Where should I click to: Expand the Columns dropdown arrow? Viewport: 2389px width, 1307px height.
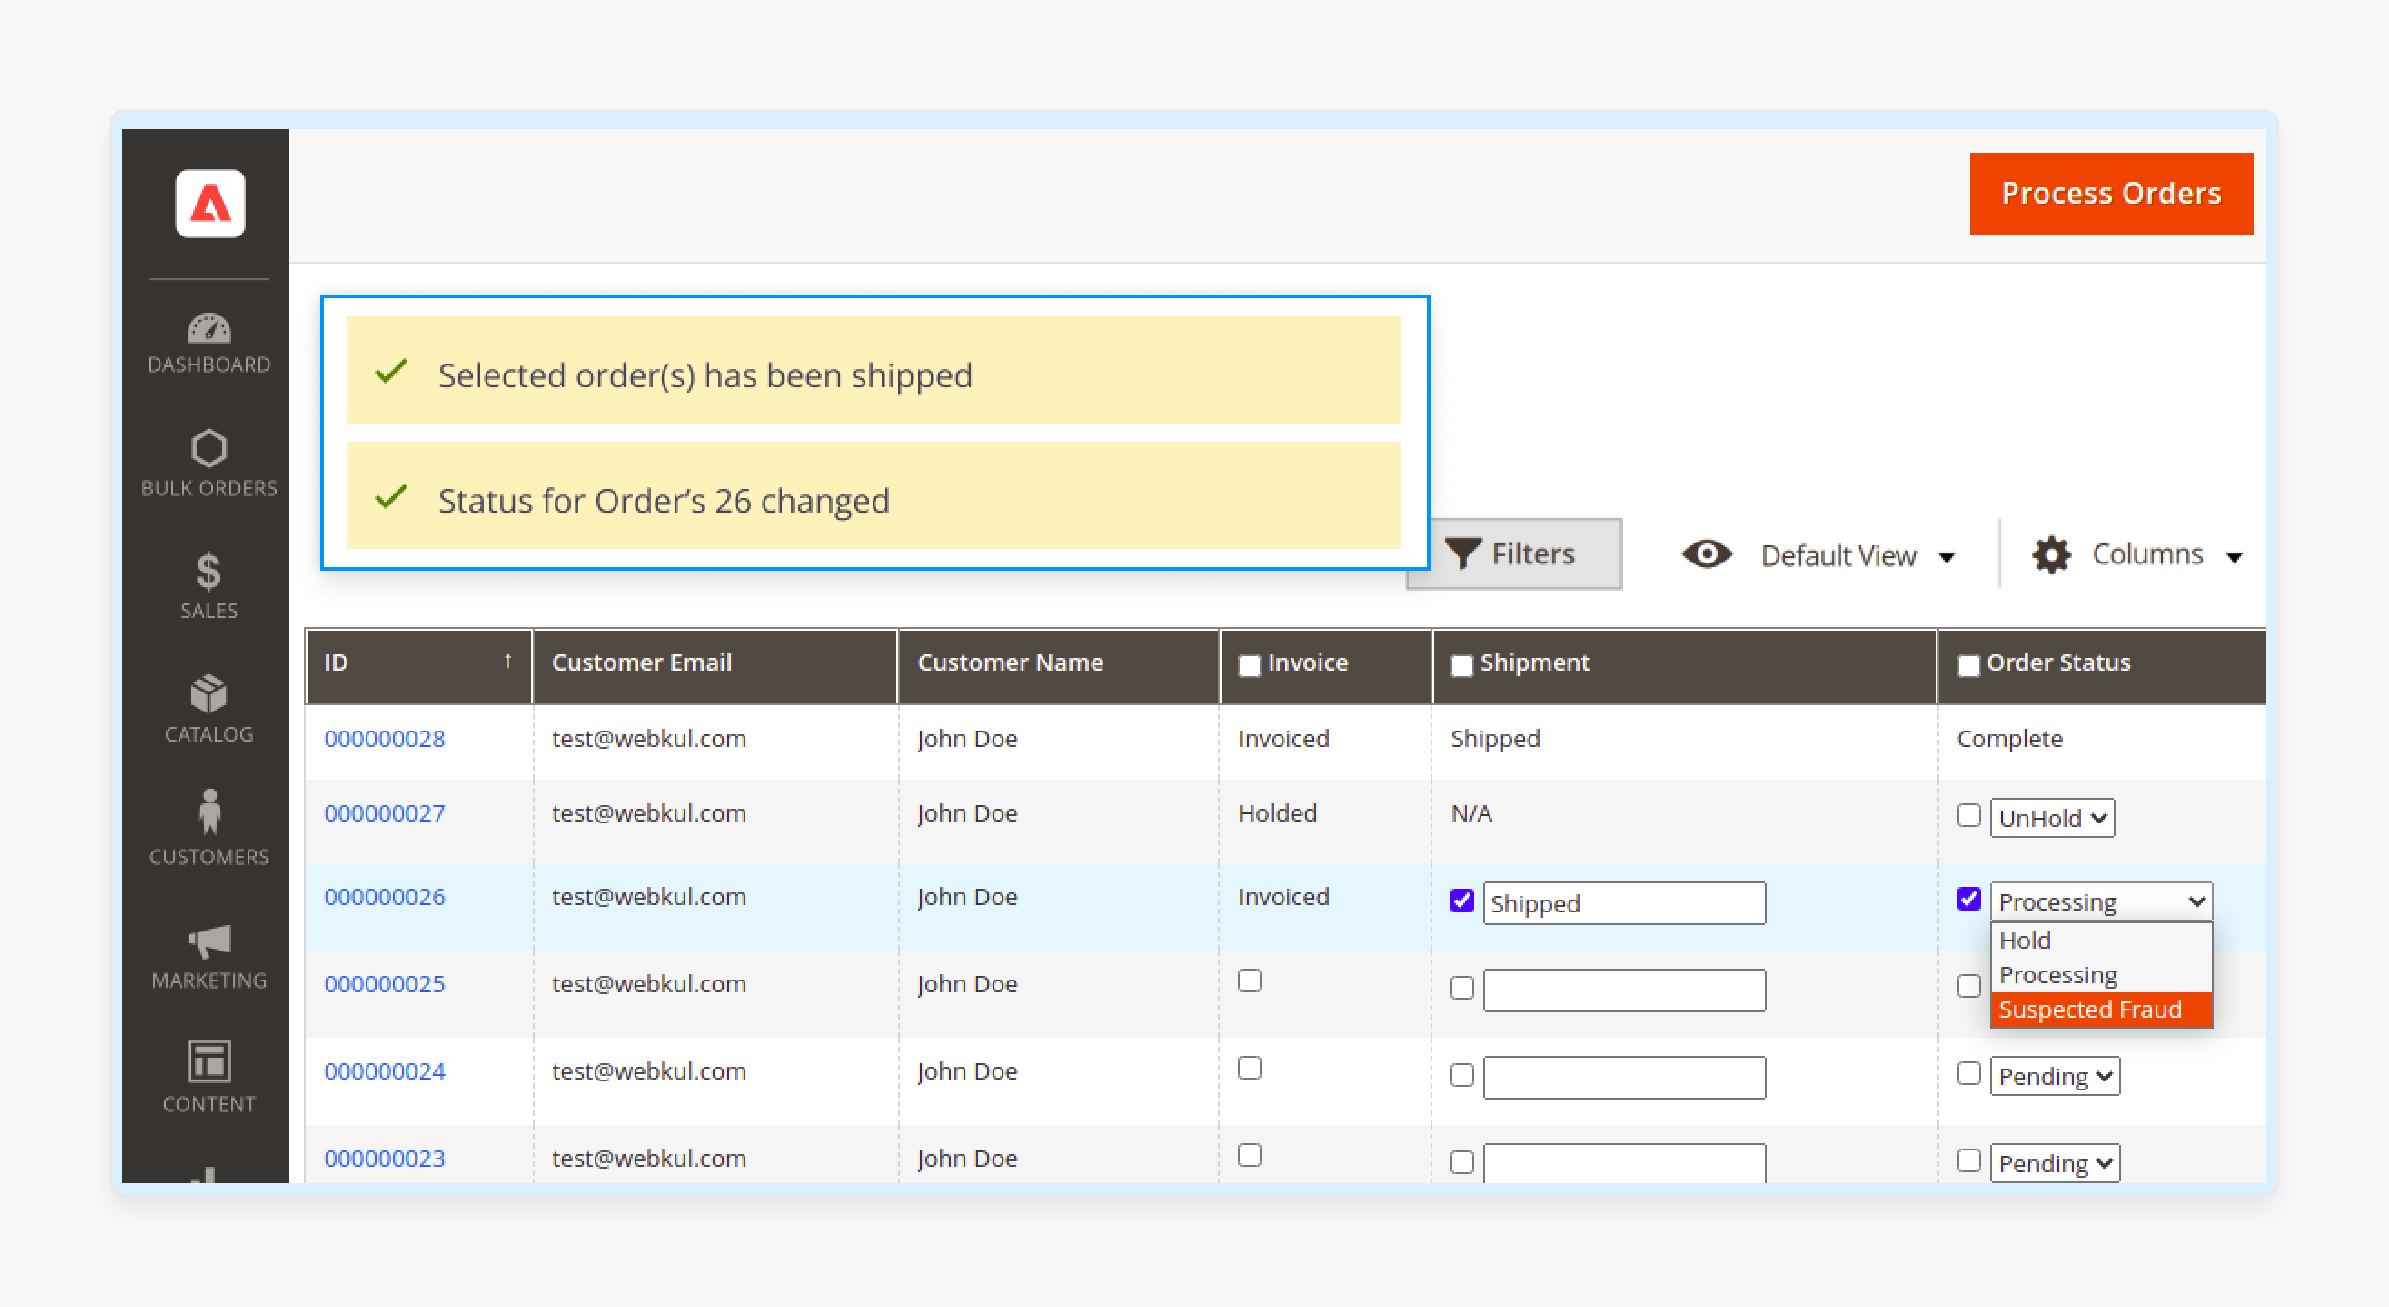coord(2234,557)
